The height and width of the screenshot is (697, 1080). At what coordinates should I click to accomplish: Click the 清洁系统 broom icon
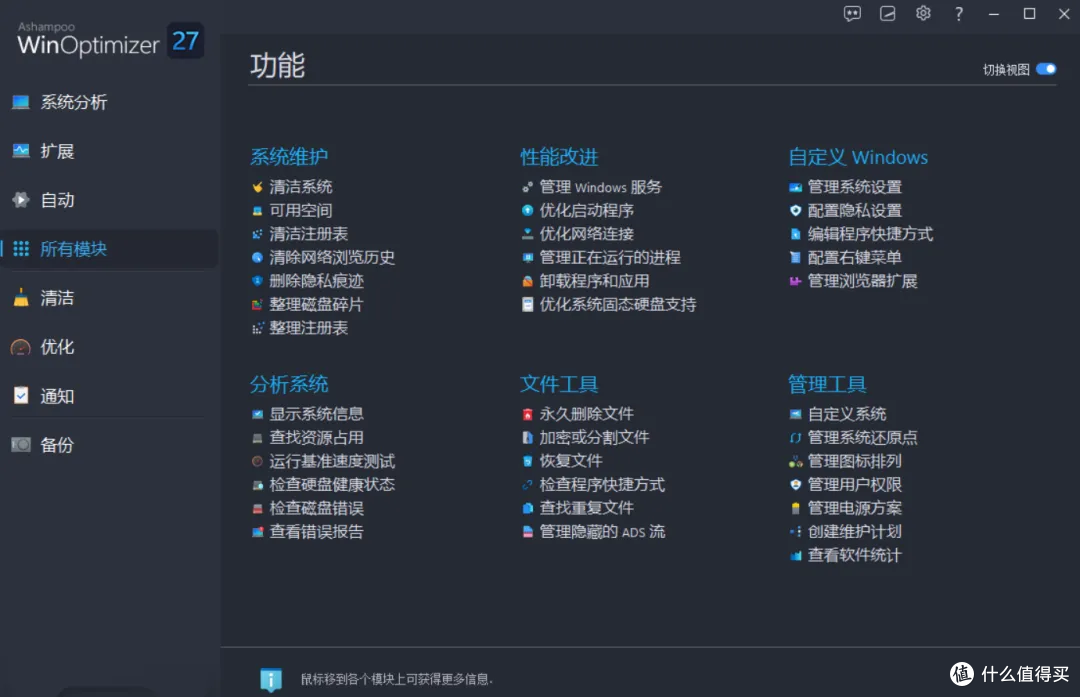(257, 187)
